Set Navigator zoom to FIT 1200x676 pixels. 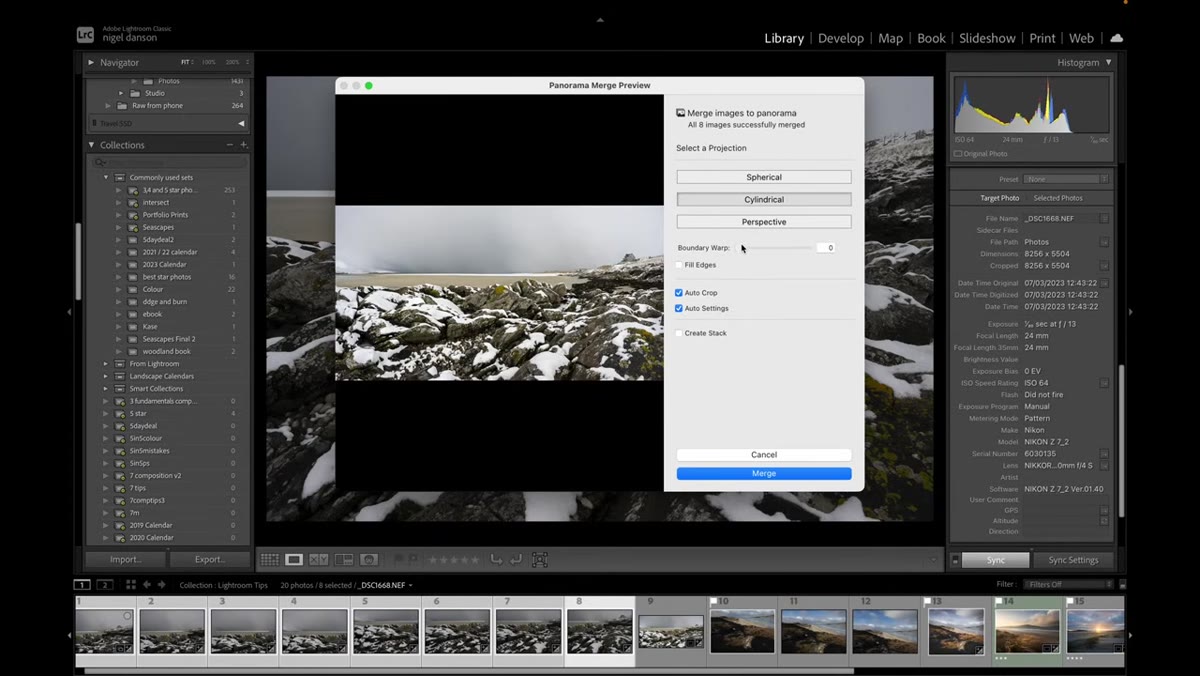click(185, 62)
